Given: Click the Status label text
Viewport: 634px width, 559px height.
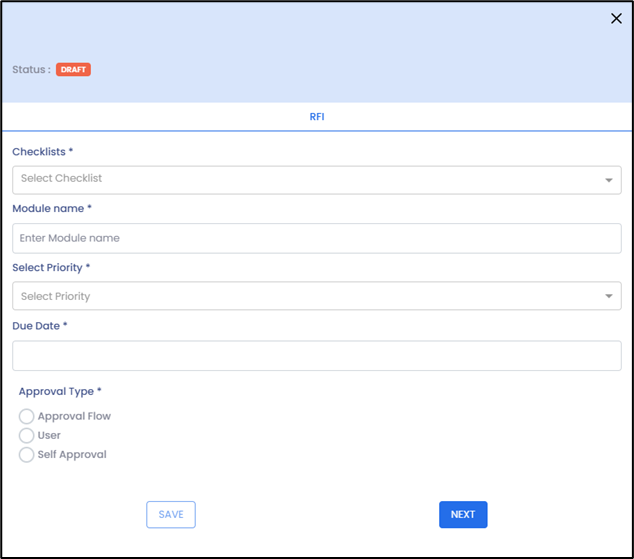Looking at the screenshot, I should [x=31, y=70].
